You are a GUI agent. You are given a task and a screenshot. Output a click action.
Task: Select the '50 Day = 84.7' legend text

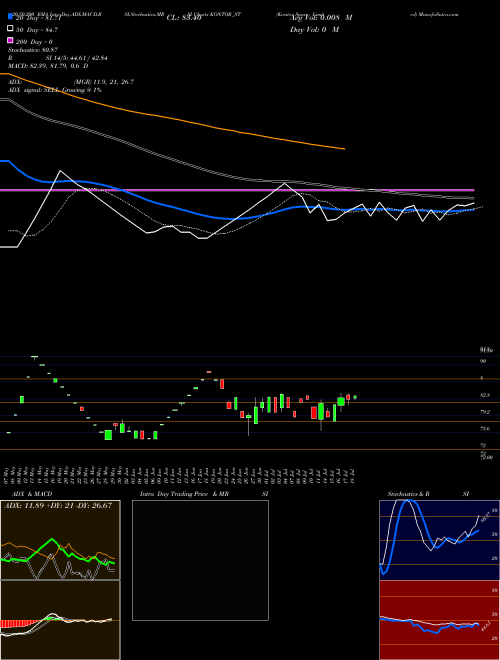pyautogui.click(x=37, y=30)
